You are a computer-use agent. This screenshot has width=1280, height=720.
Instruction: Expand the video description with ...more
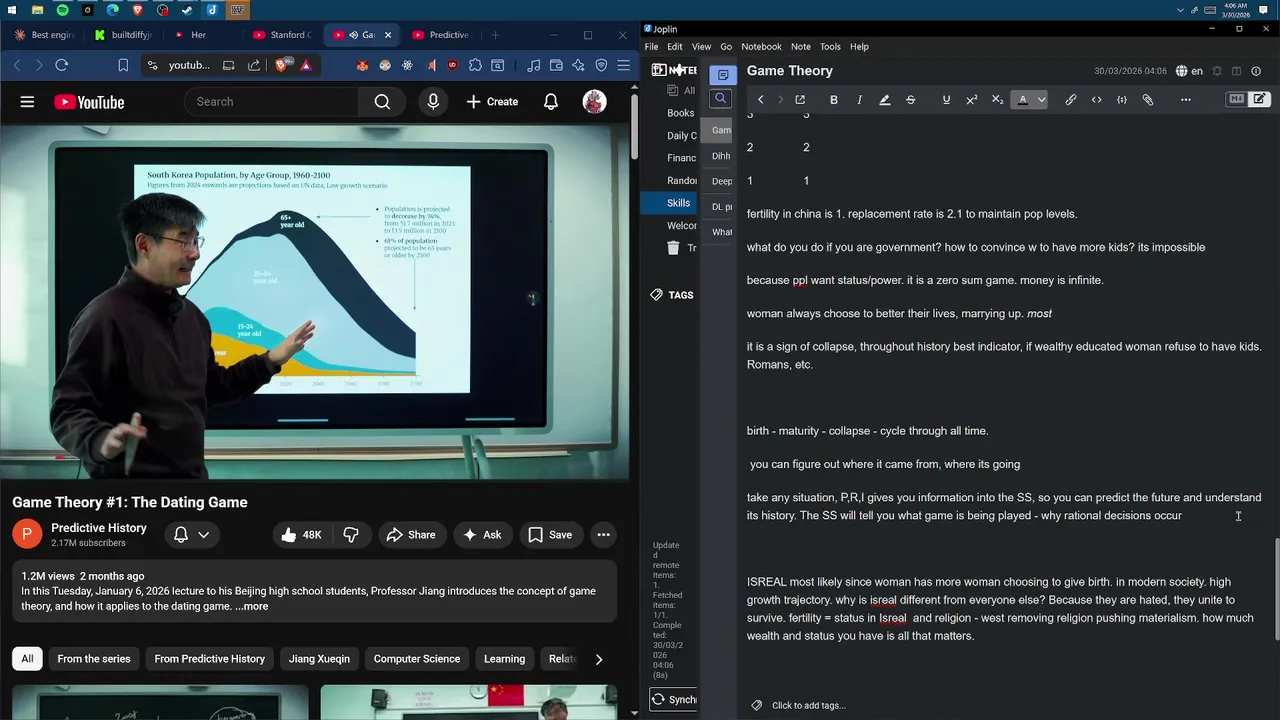tap(251, 606)
